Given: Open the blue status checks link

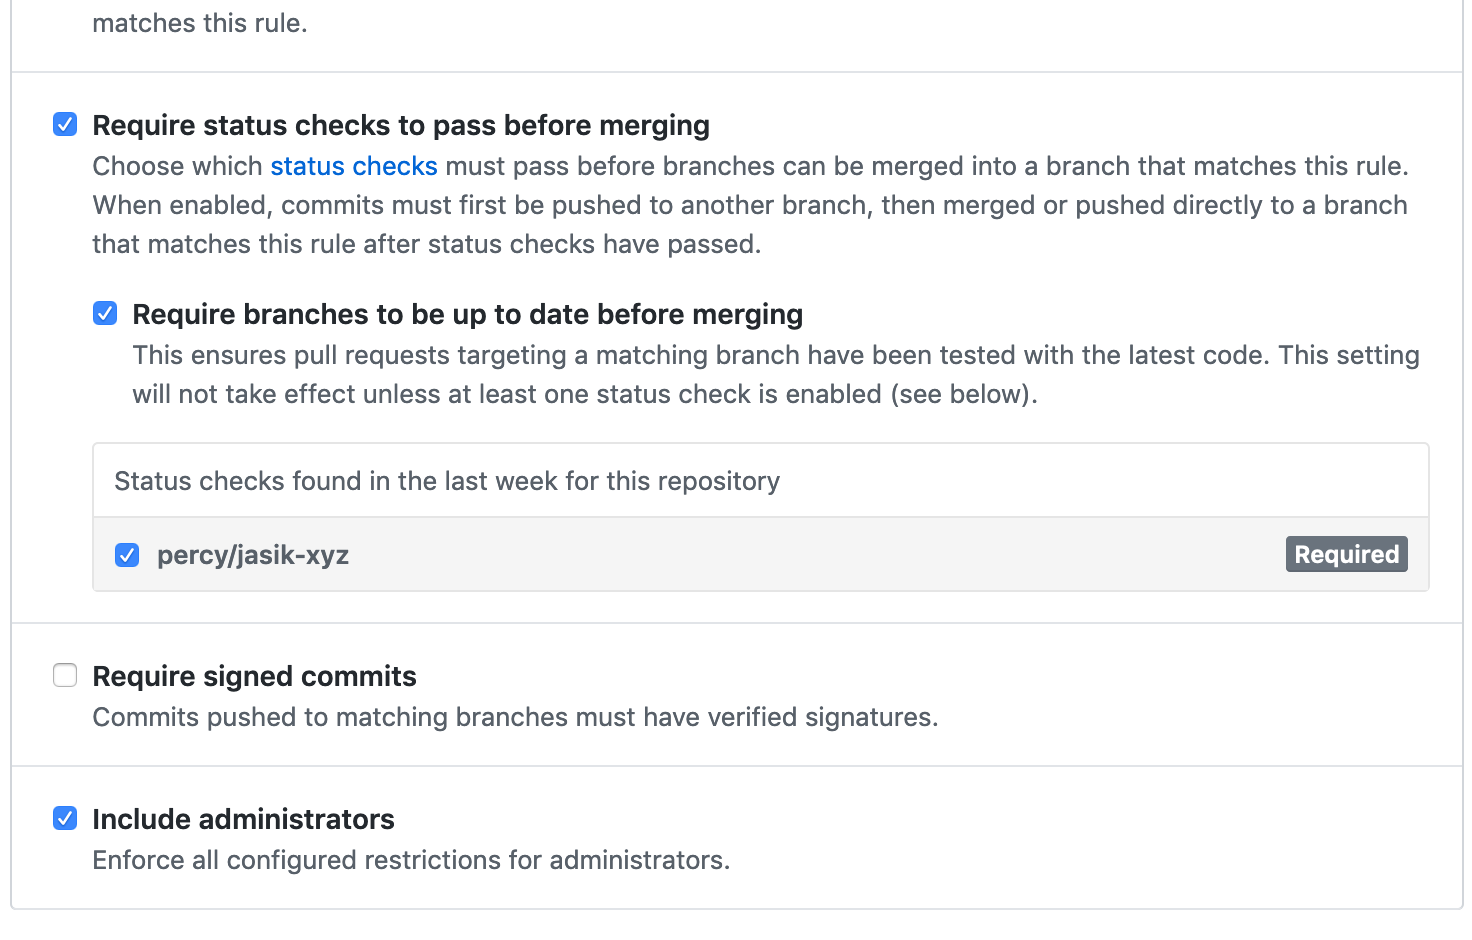Looking at the screenshot, I should pos(354,166).
